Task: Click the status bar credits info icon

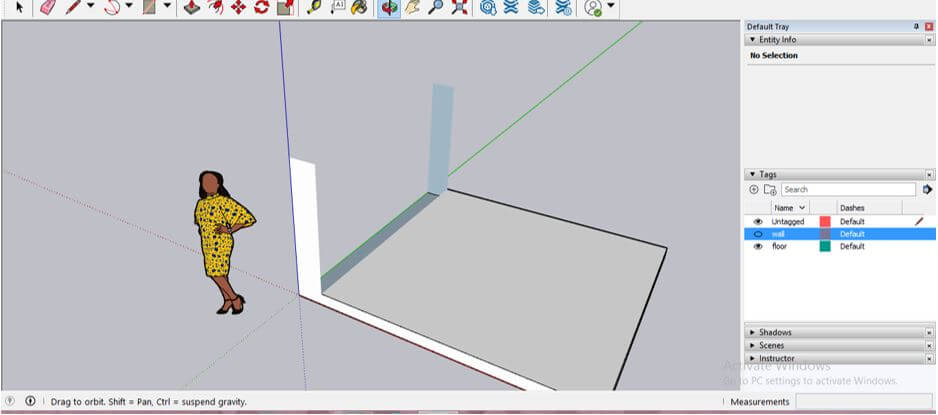Action: [30, 401]
